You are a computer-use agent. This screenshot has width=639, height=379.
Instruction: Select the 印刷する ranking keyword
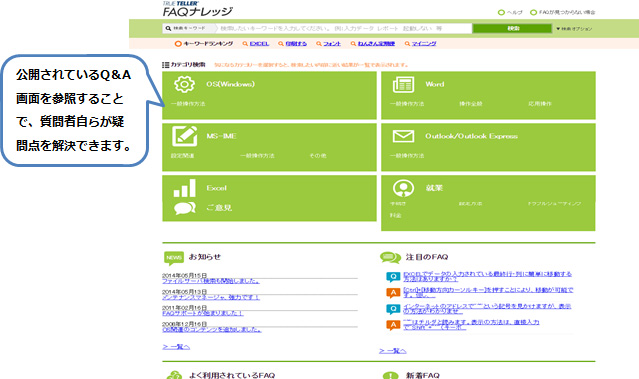pos(296,44)
